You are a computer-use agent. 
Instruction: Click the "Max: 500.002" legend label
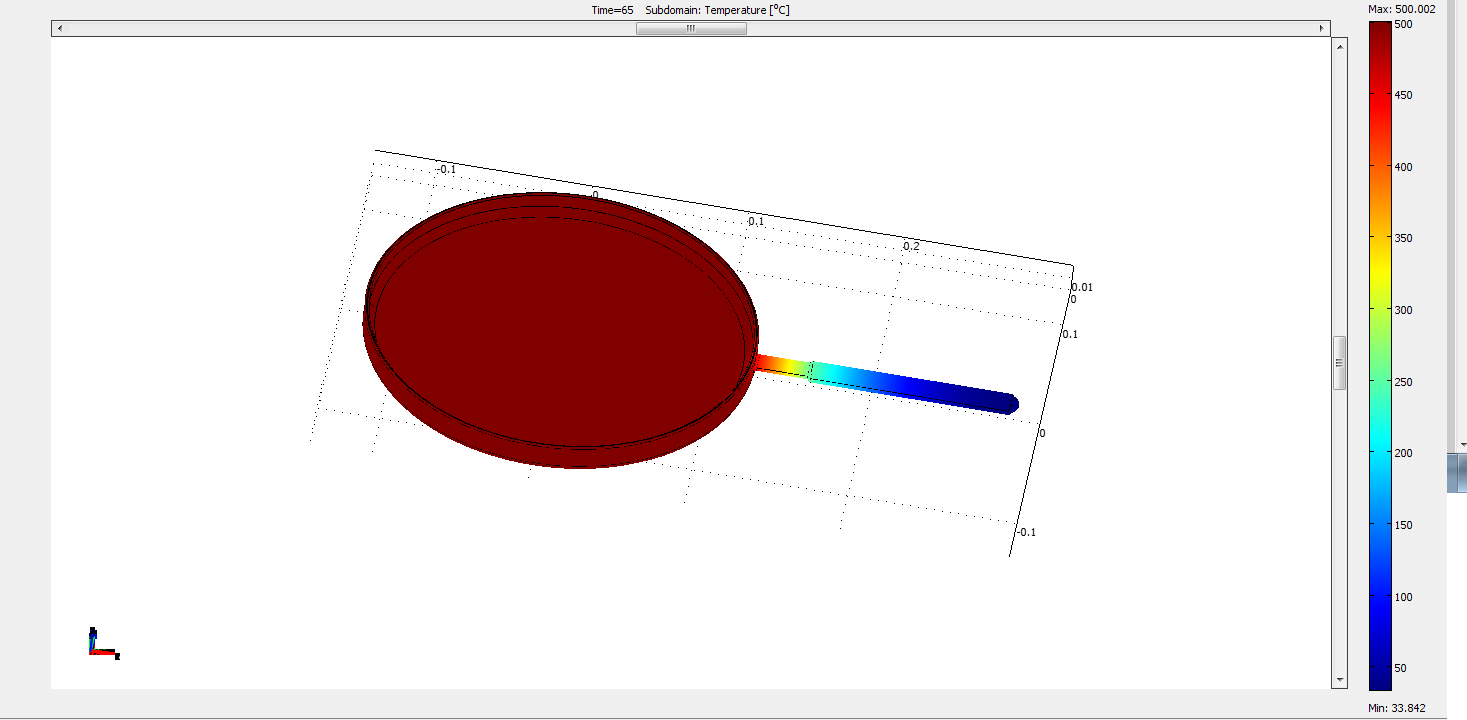[x=1402, y=9]
